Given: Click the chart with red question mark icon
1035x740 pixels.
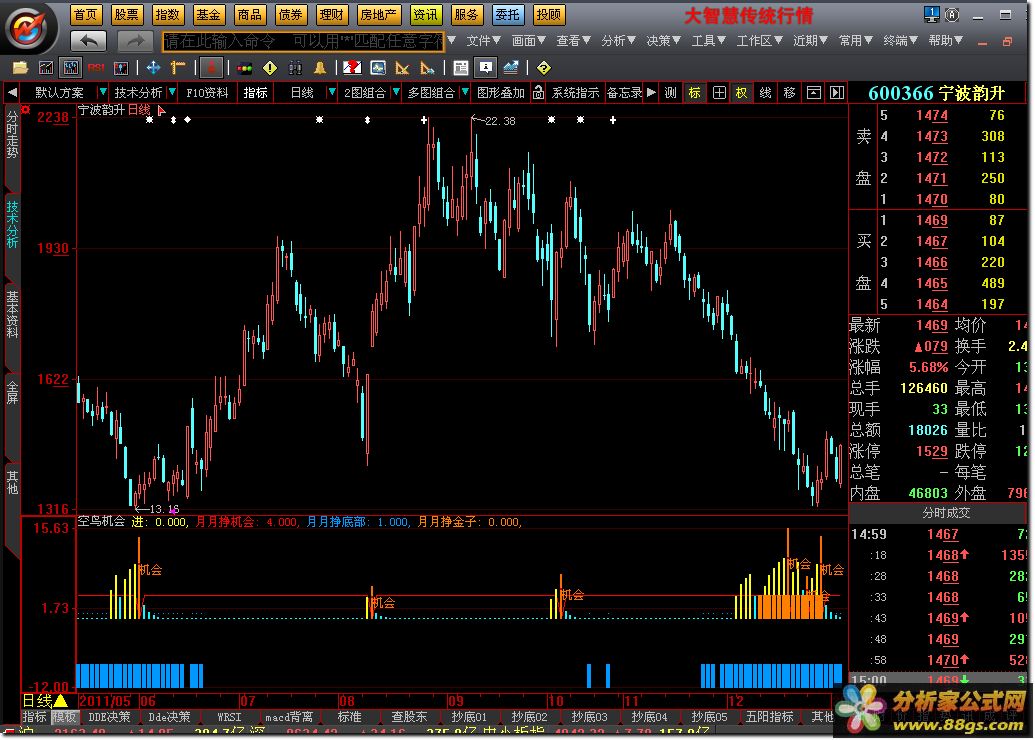Looking at the screenshot, I should 352,68.
